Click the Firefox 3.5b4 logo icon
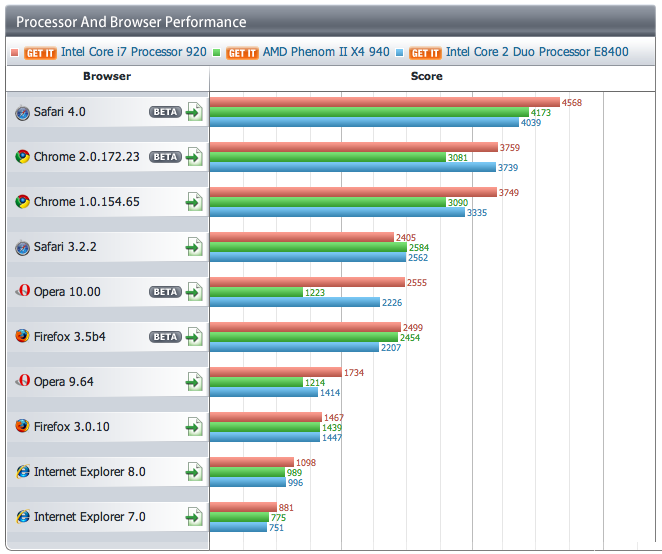The width and height of the screenshot is (662, 554). (22, 336)
